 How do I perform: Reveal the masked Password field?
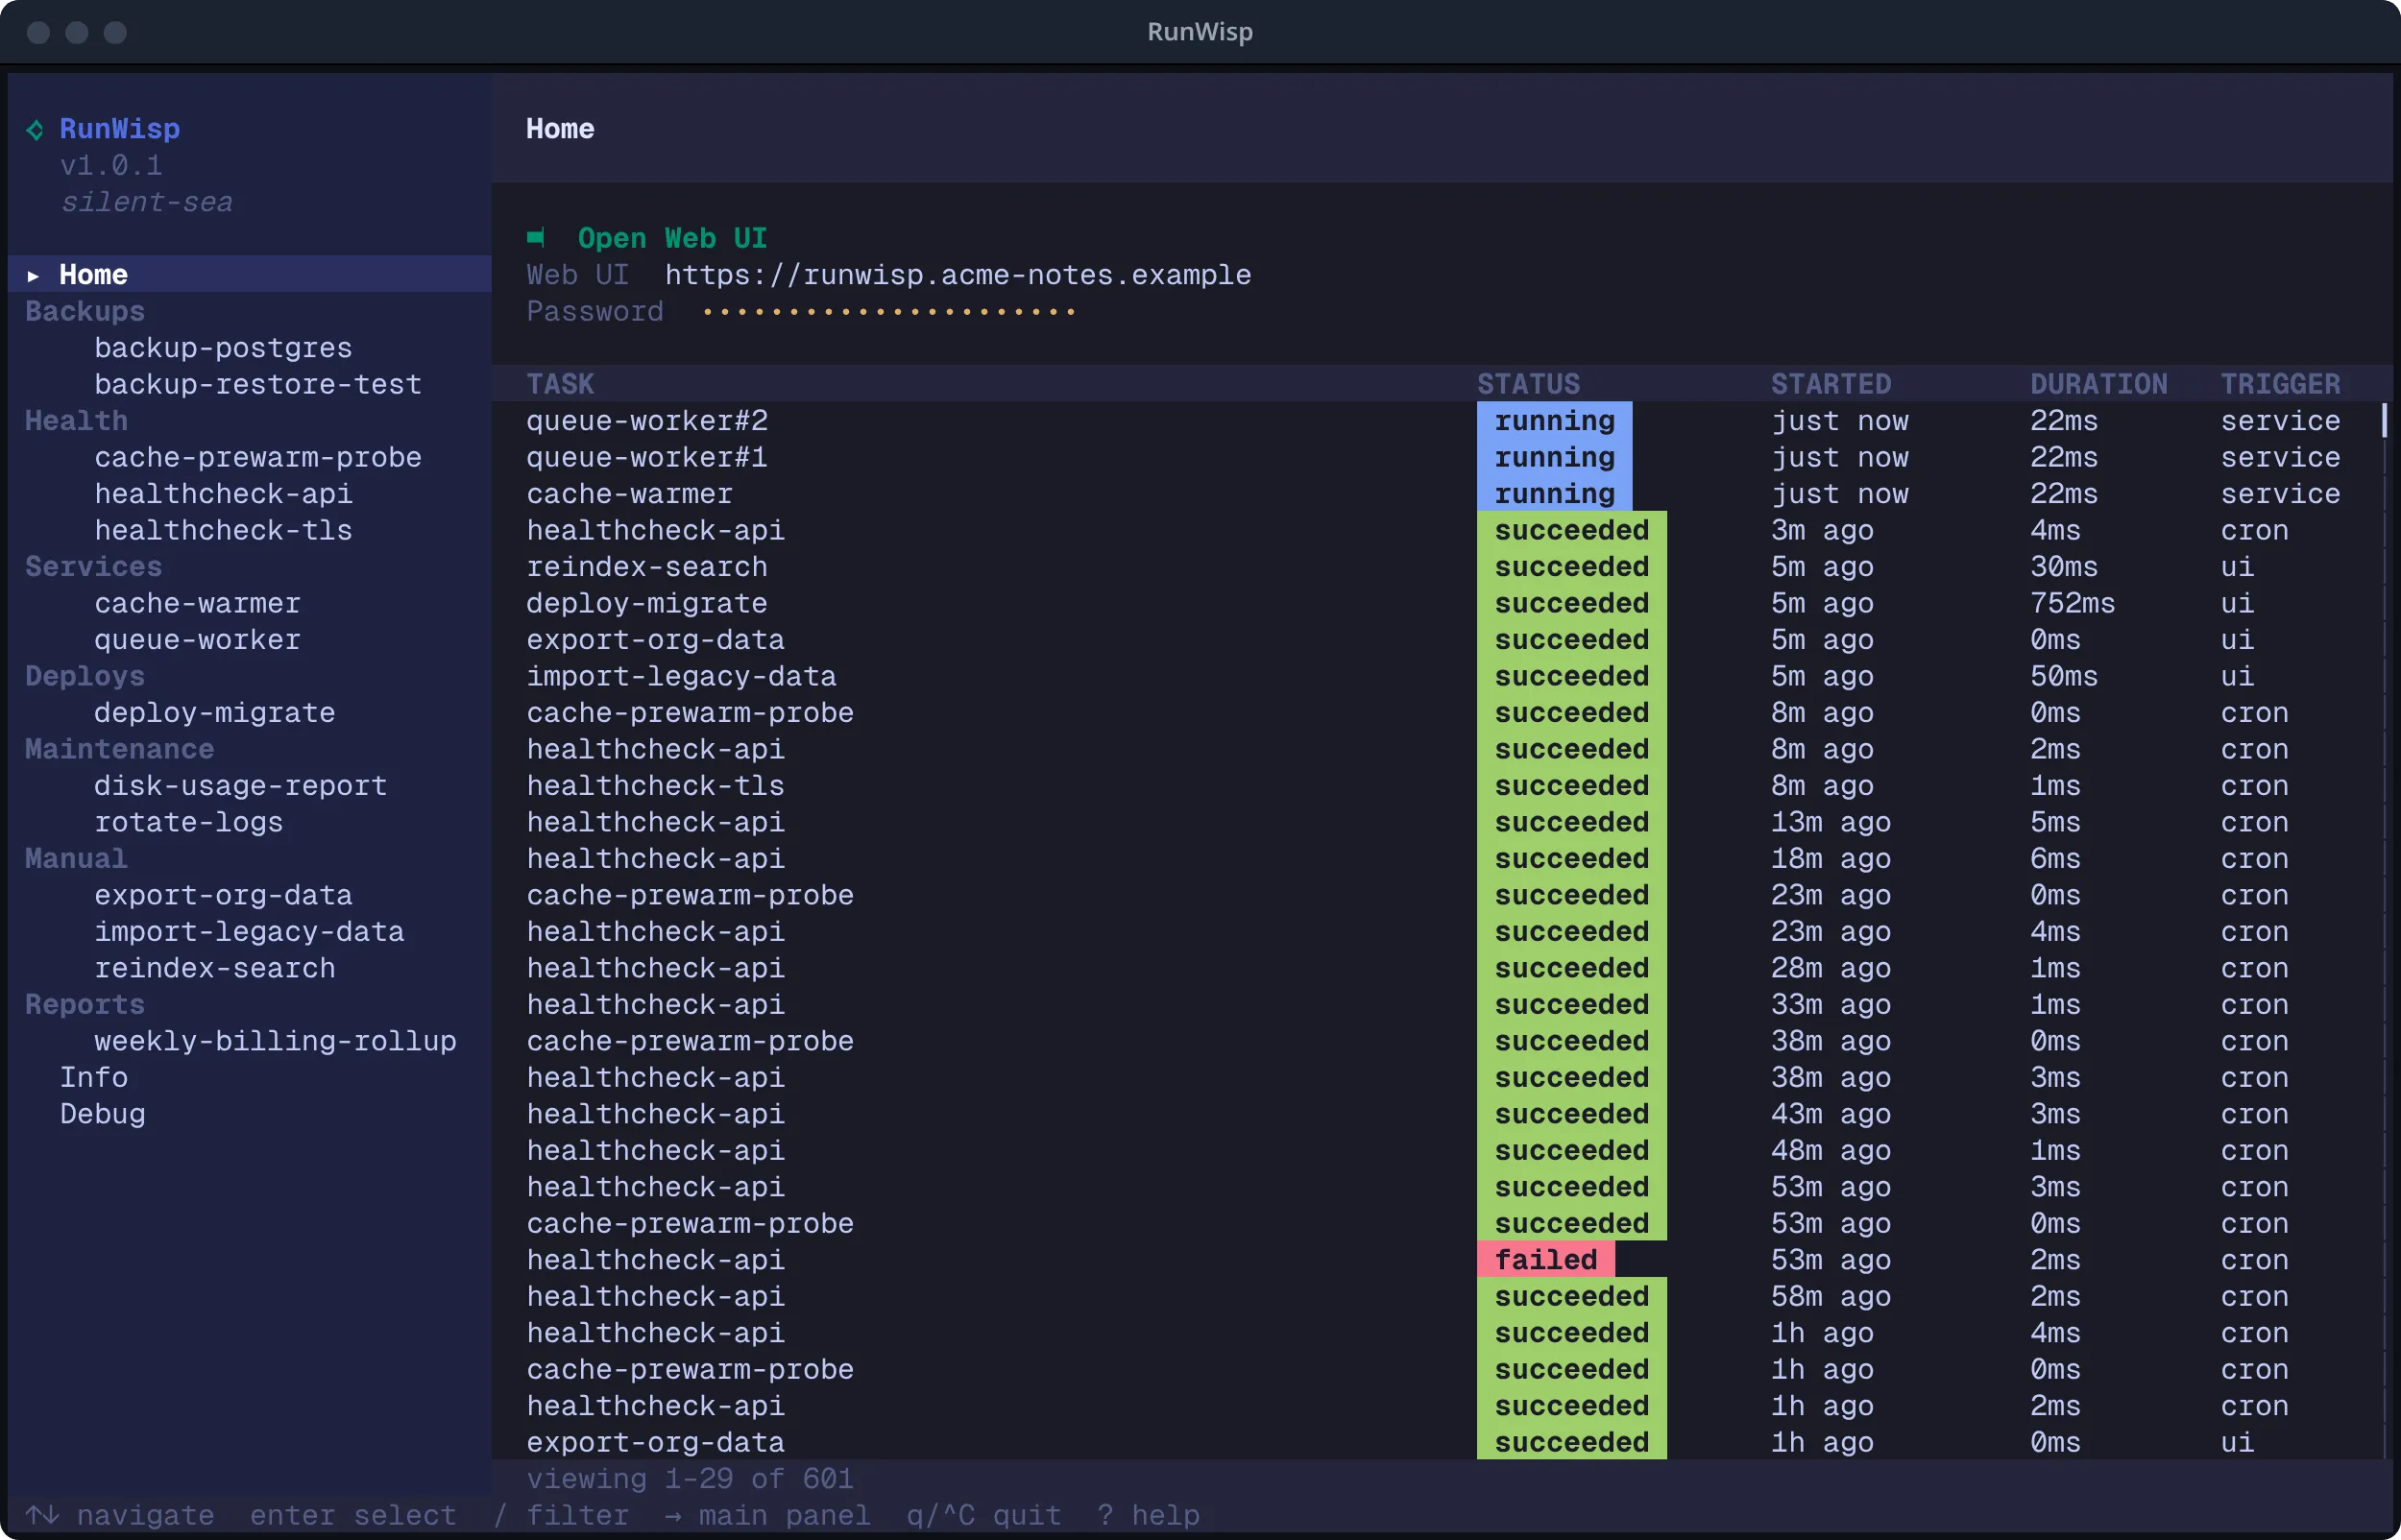889,312
